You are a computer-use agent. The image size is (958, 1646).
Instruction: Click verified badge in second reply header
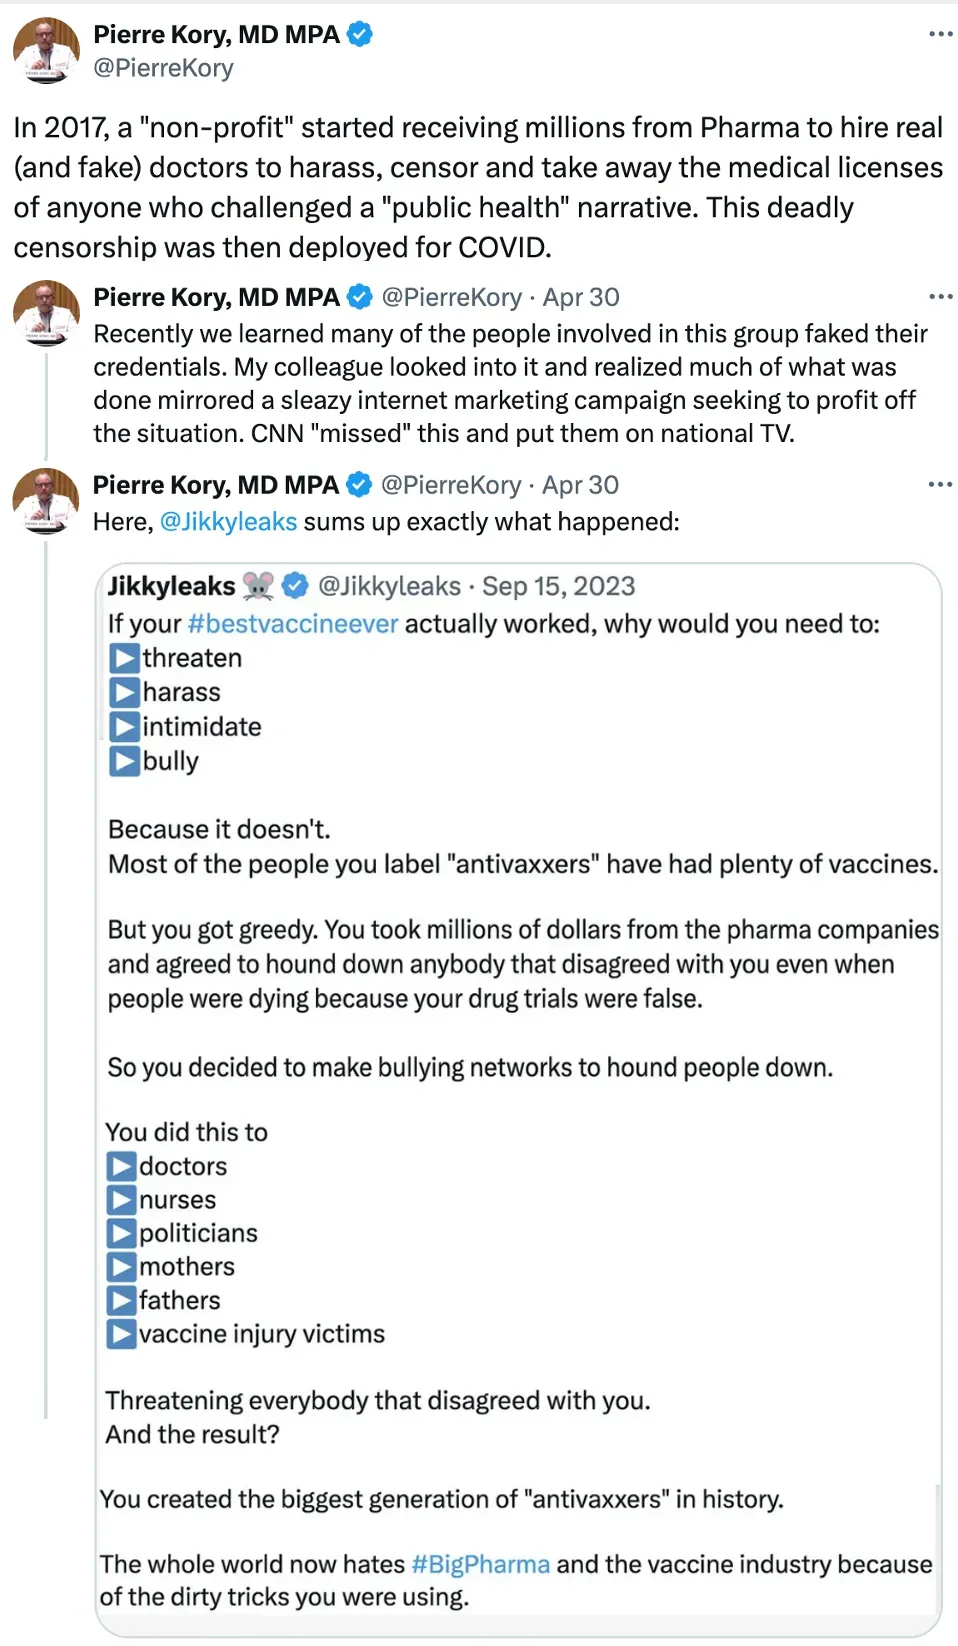359,485
